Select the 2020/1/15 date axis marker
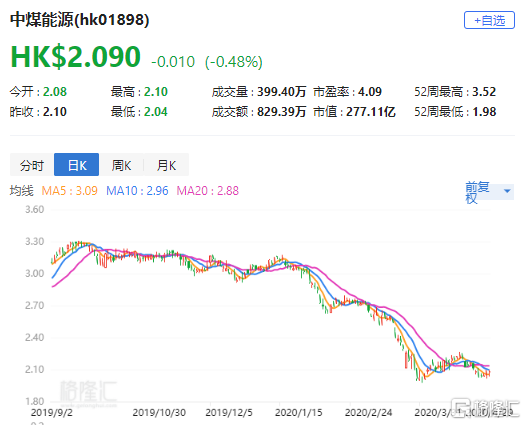Image resolution: width=526 pixels, height=425 pixels. click(x=299, y=412)
